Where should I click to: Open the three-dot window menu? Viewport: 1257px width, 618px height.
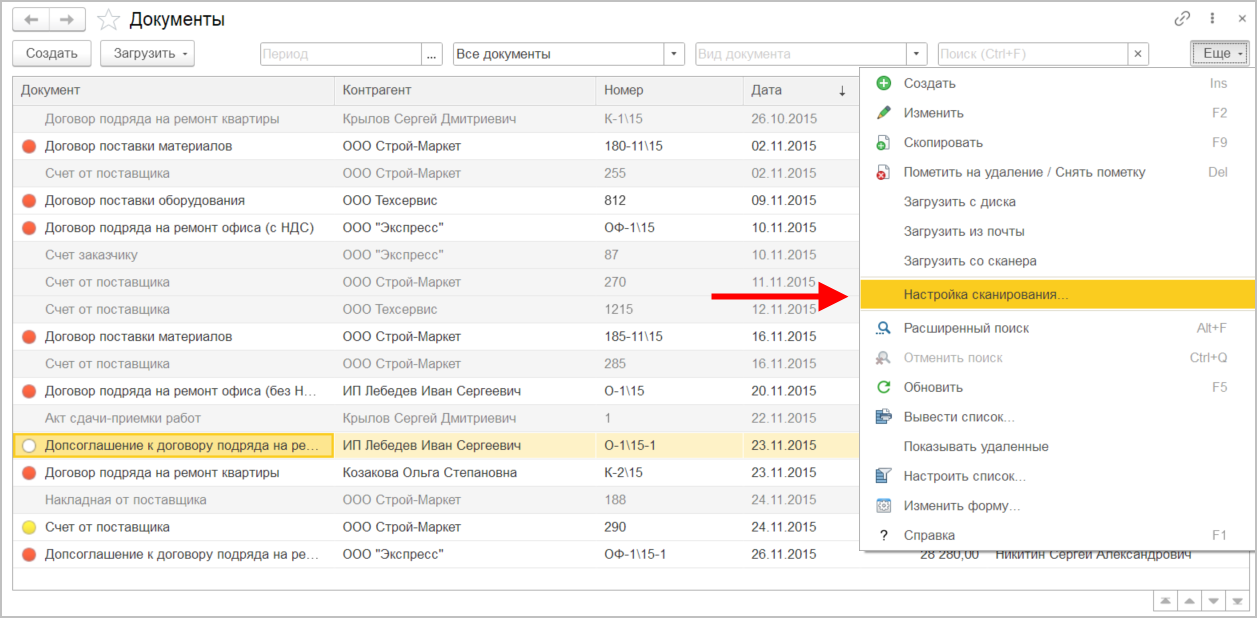pos(1212,19)
